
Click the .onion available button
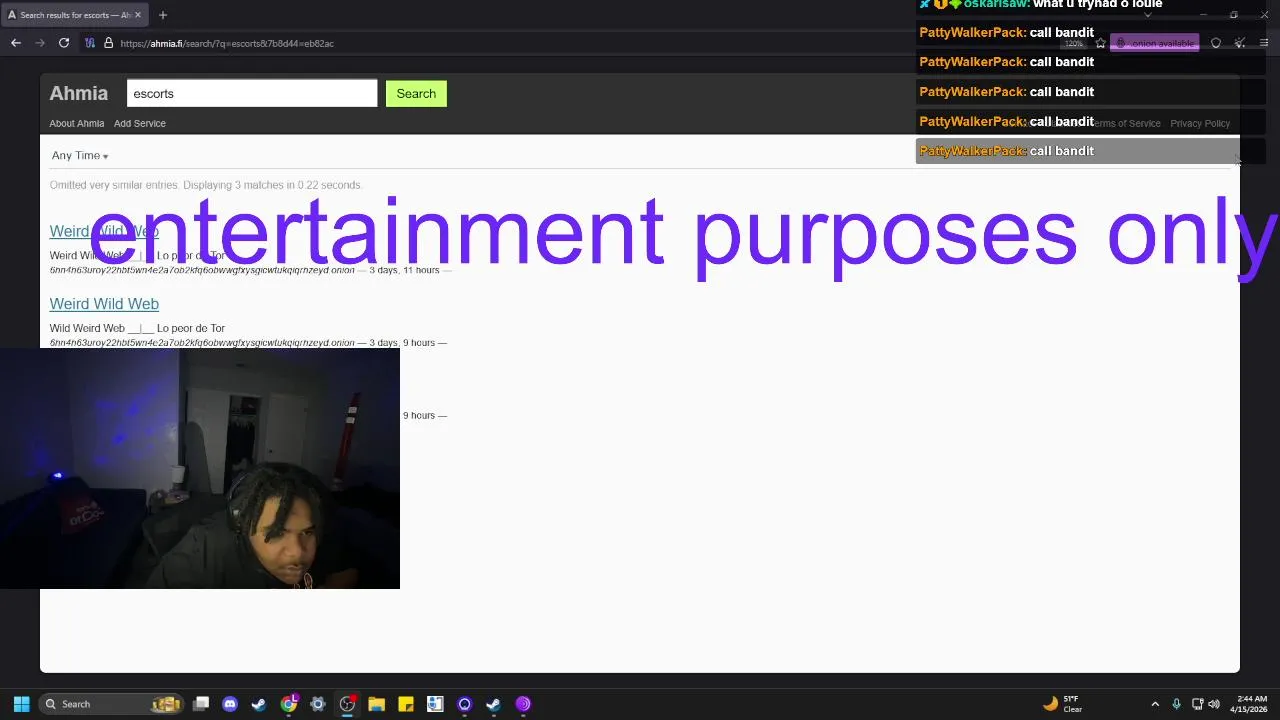click(1155, 43)
